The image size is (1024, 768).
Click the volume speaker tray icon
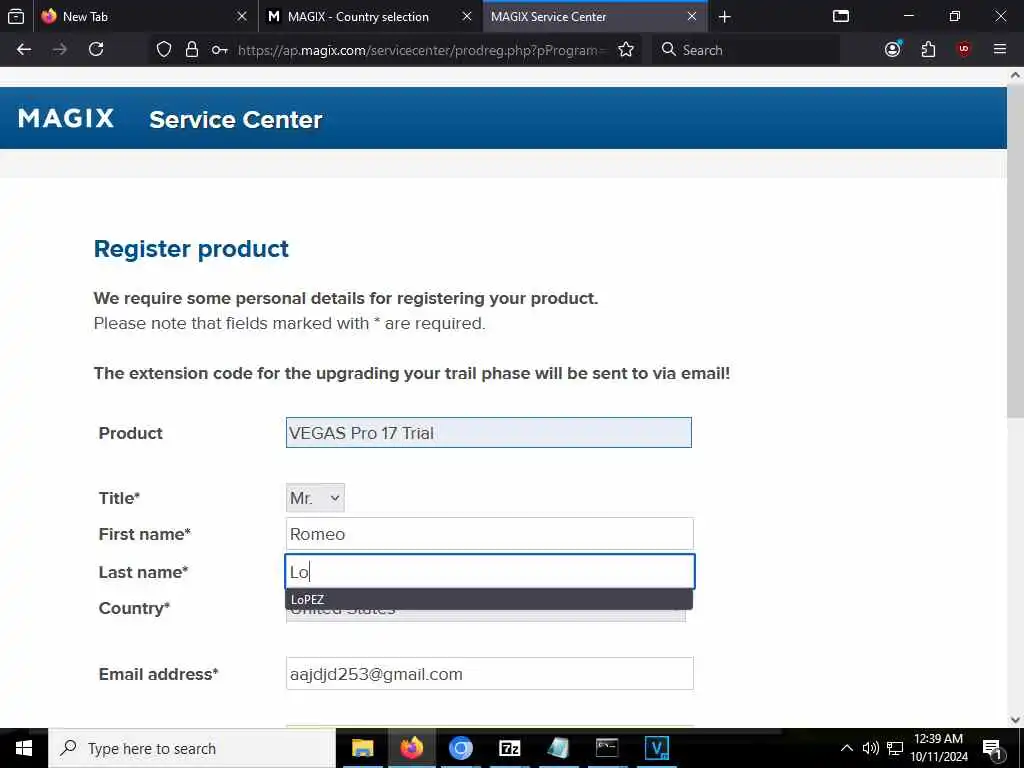tap(870, 748)
